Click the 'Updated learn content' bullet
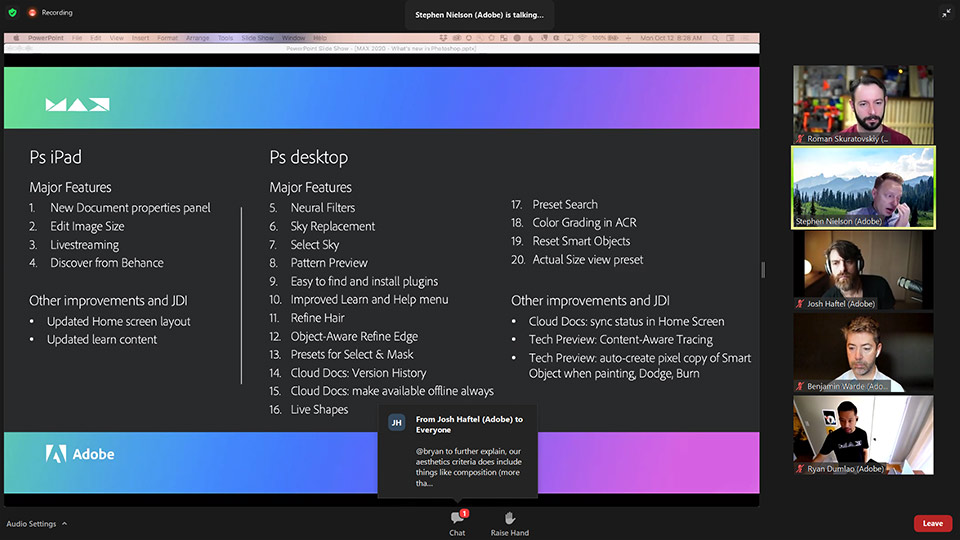Viewport: 960px width, 540px height. 102,339
